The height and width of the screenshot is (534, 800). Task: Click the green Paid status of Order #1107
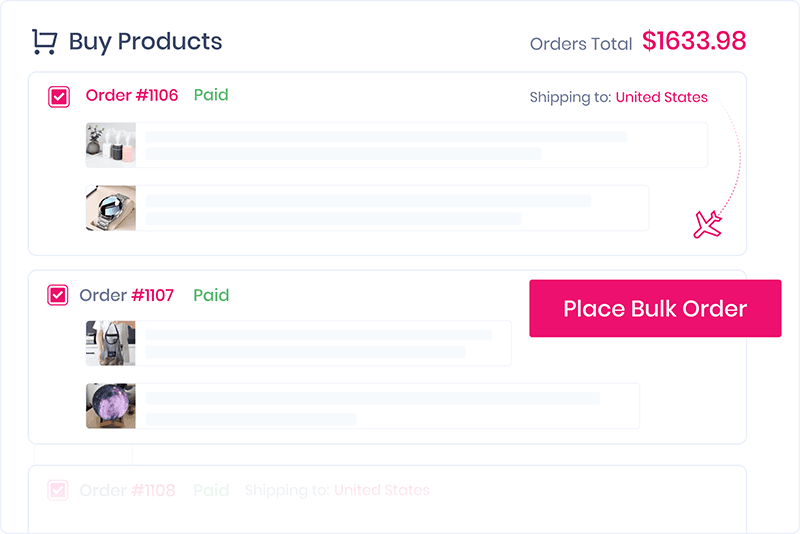[x=211, y=295]
